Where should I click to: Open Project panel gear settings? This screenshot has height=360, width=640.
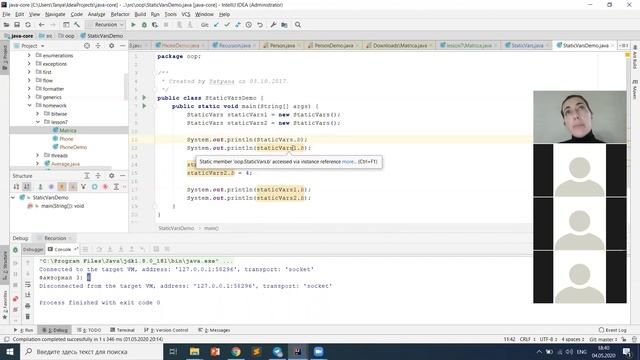click(111, 46)
